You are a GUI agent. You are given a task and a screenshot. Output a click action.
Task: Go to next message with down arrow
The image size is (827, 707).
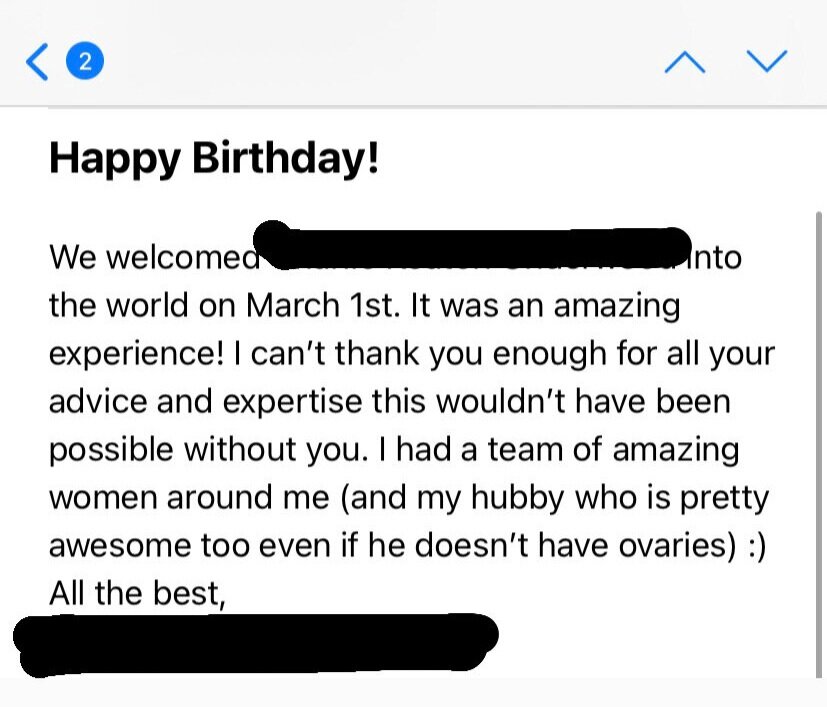coord(767,61)
